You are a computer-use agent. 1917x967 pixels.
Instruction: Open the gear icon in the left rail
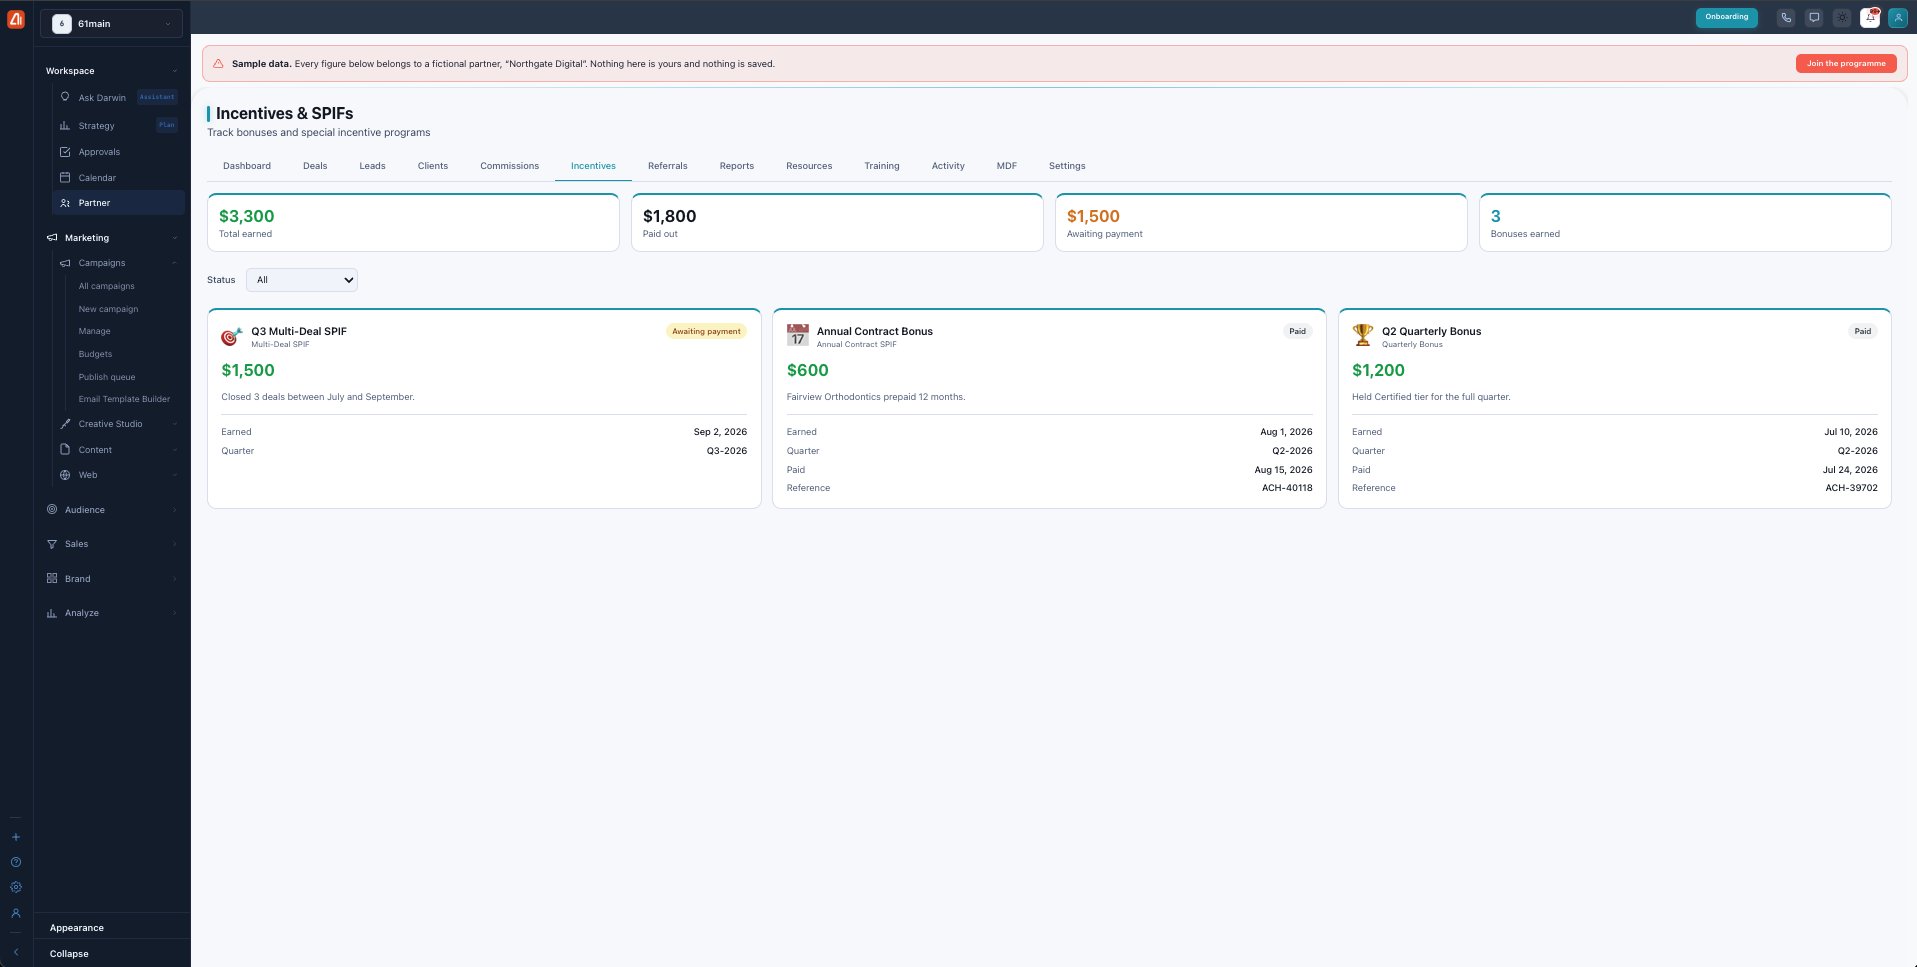tap(16, 887)
